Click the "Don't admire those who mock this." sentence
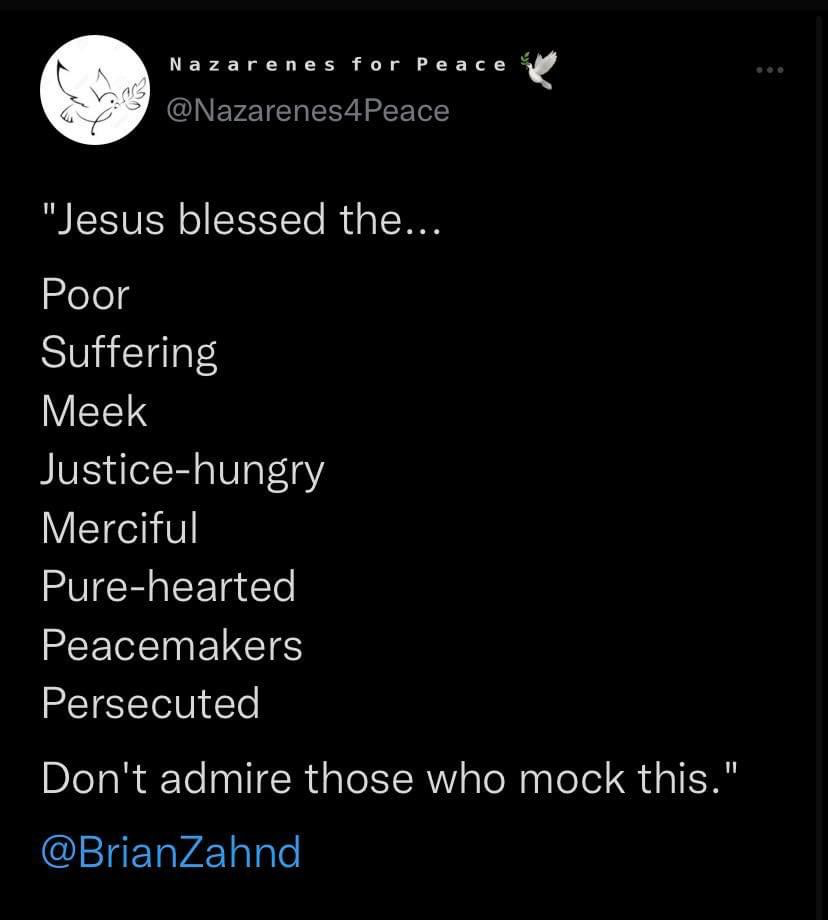This screenshot has height=920, width=828. pos(390,778)
